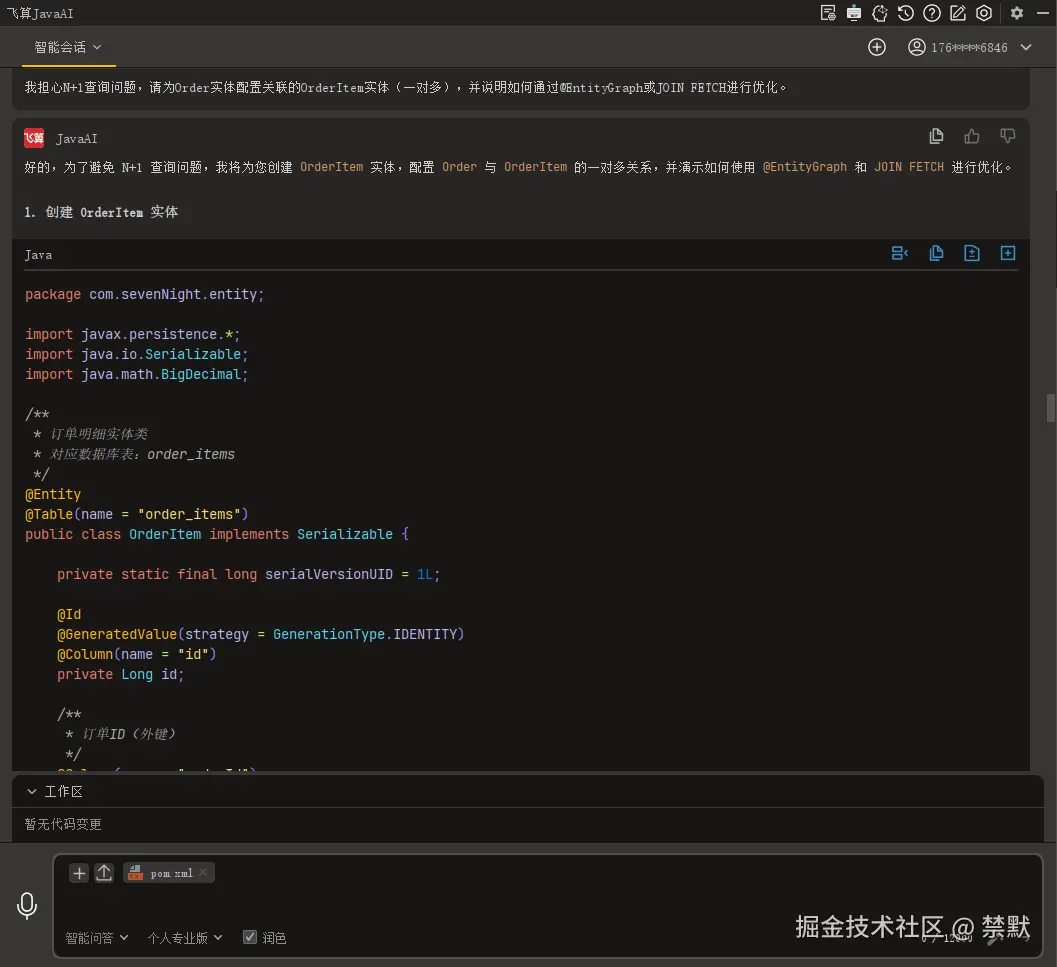Image resolution: width=1057 pixels, height=967 pixels.
Task: Open the settings gear icon
Action: [x=1017, y=13]
